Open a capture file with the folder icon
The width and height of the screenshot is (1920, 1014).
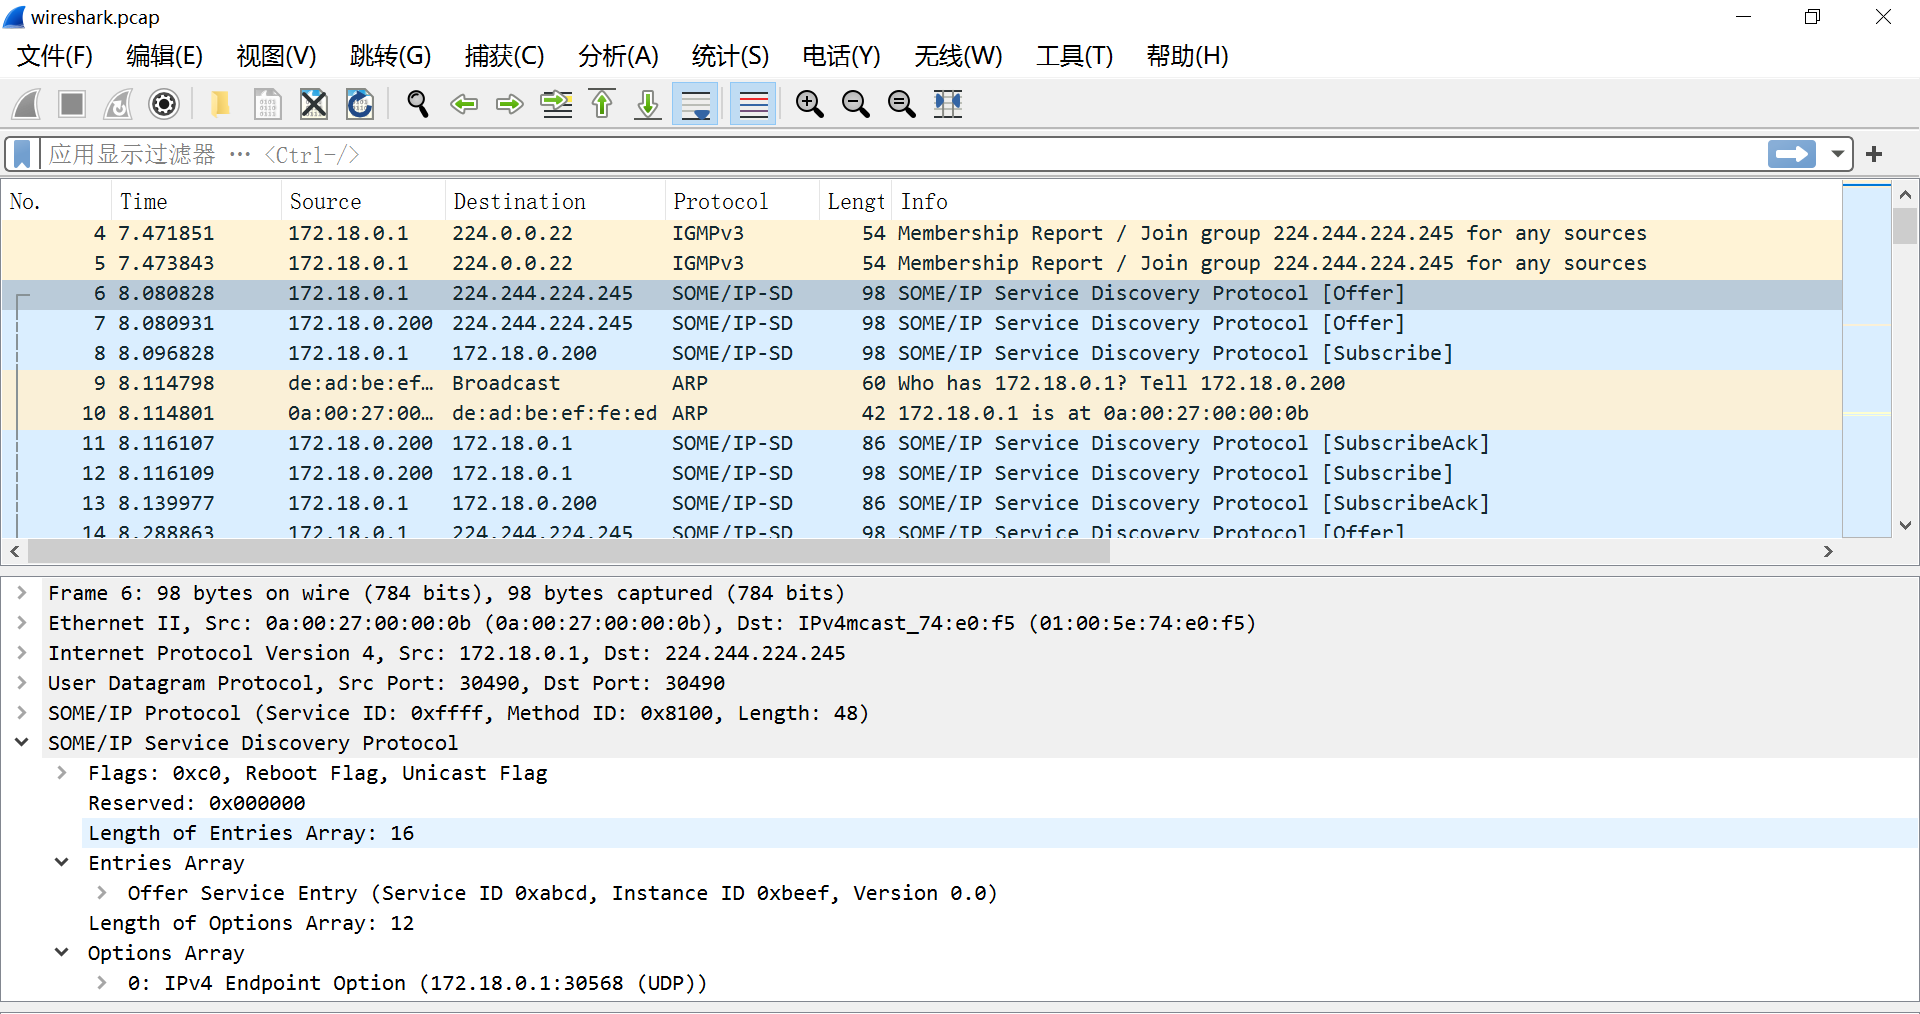[x=220, y=104]
